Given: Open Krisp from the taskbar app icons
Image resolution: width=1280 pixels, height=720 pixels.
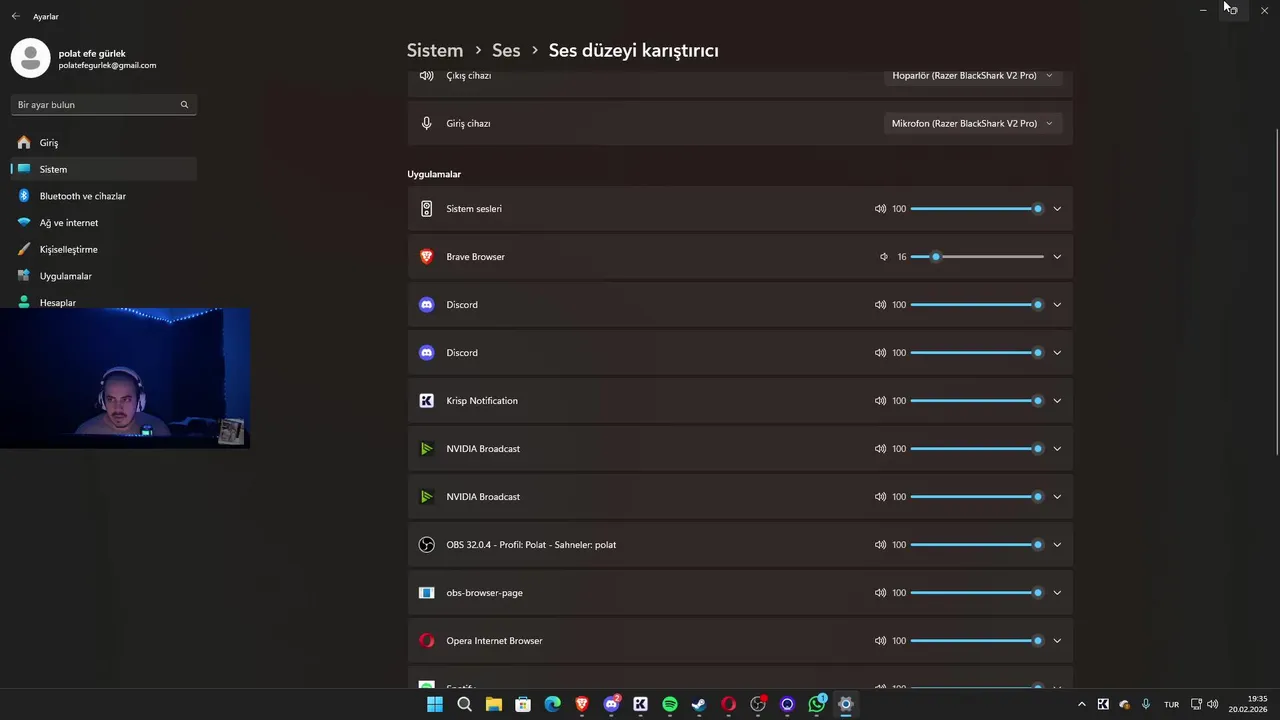Looking at the screenshot, I should (x=640, y=704).
